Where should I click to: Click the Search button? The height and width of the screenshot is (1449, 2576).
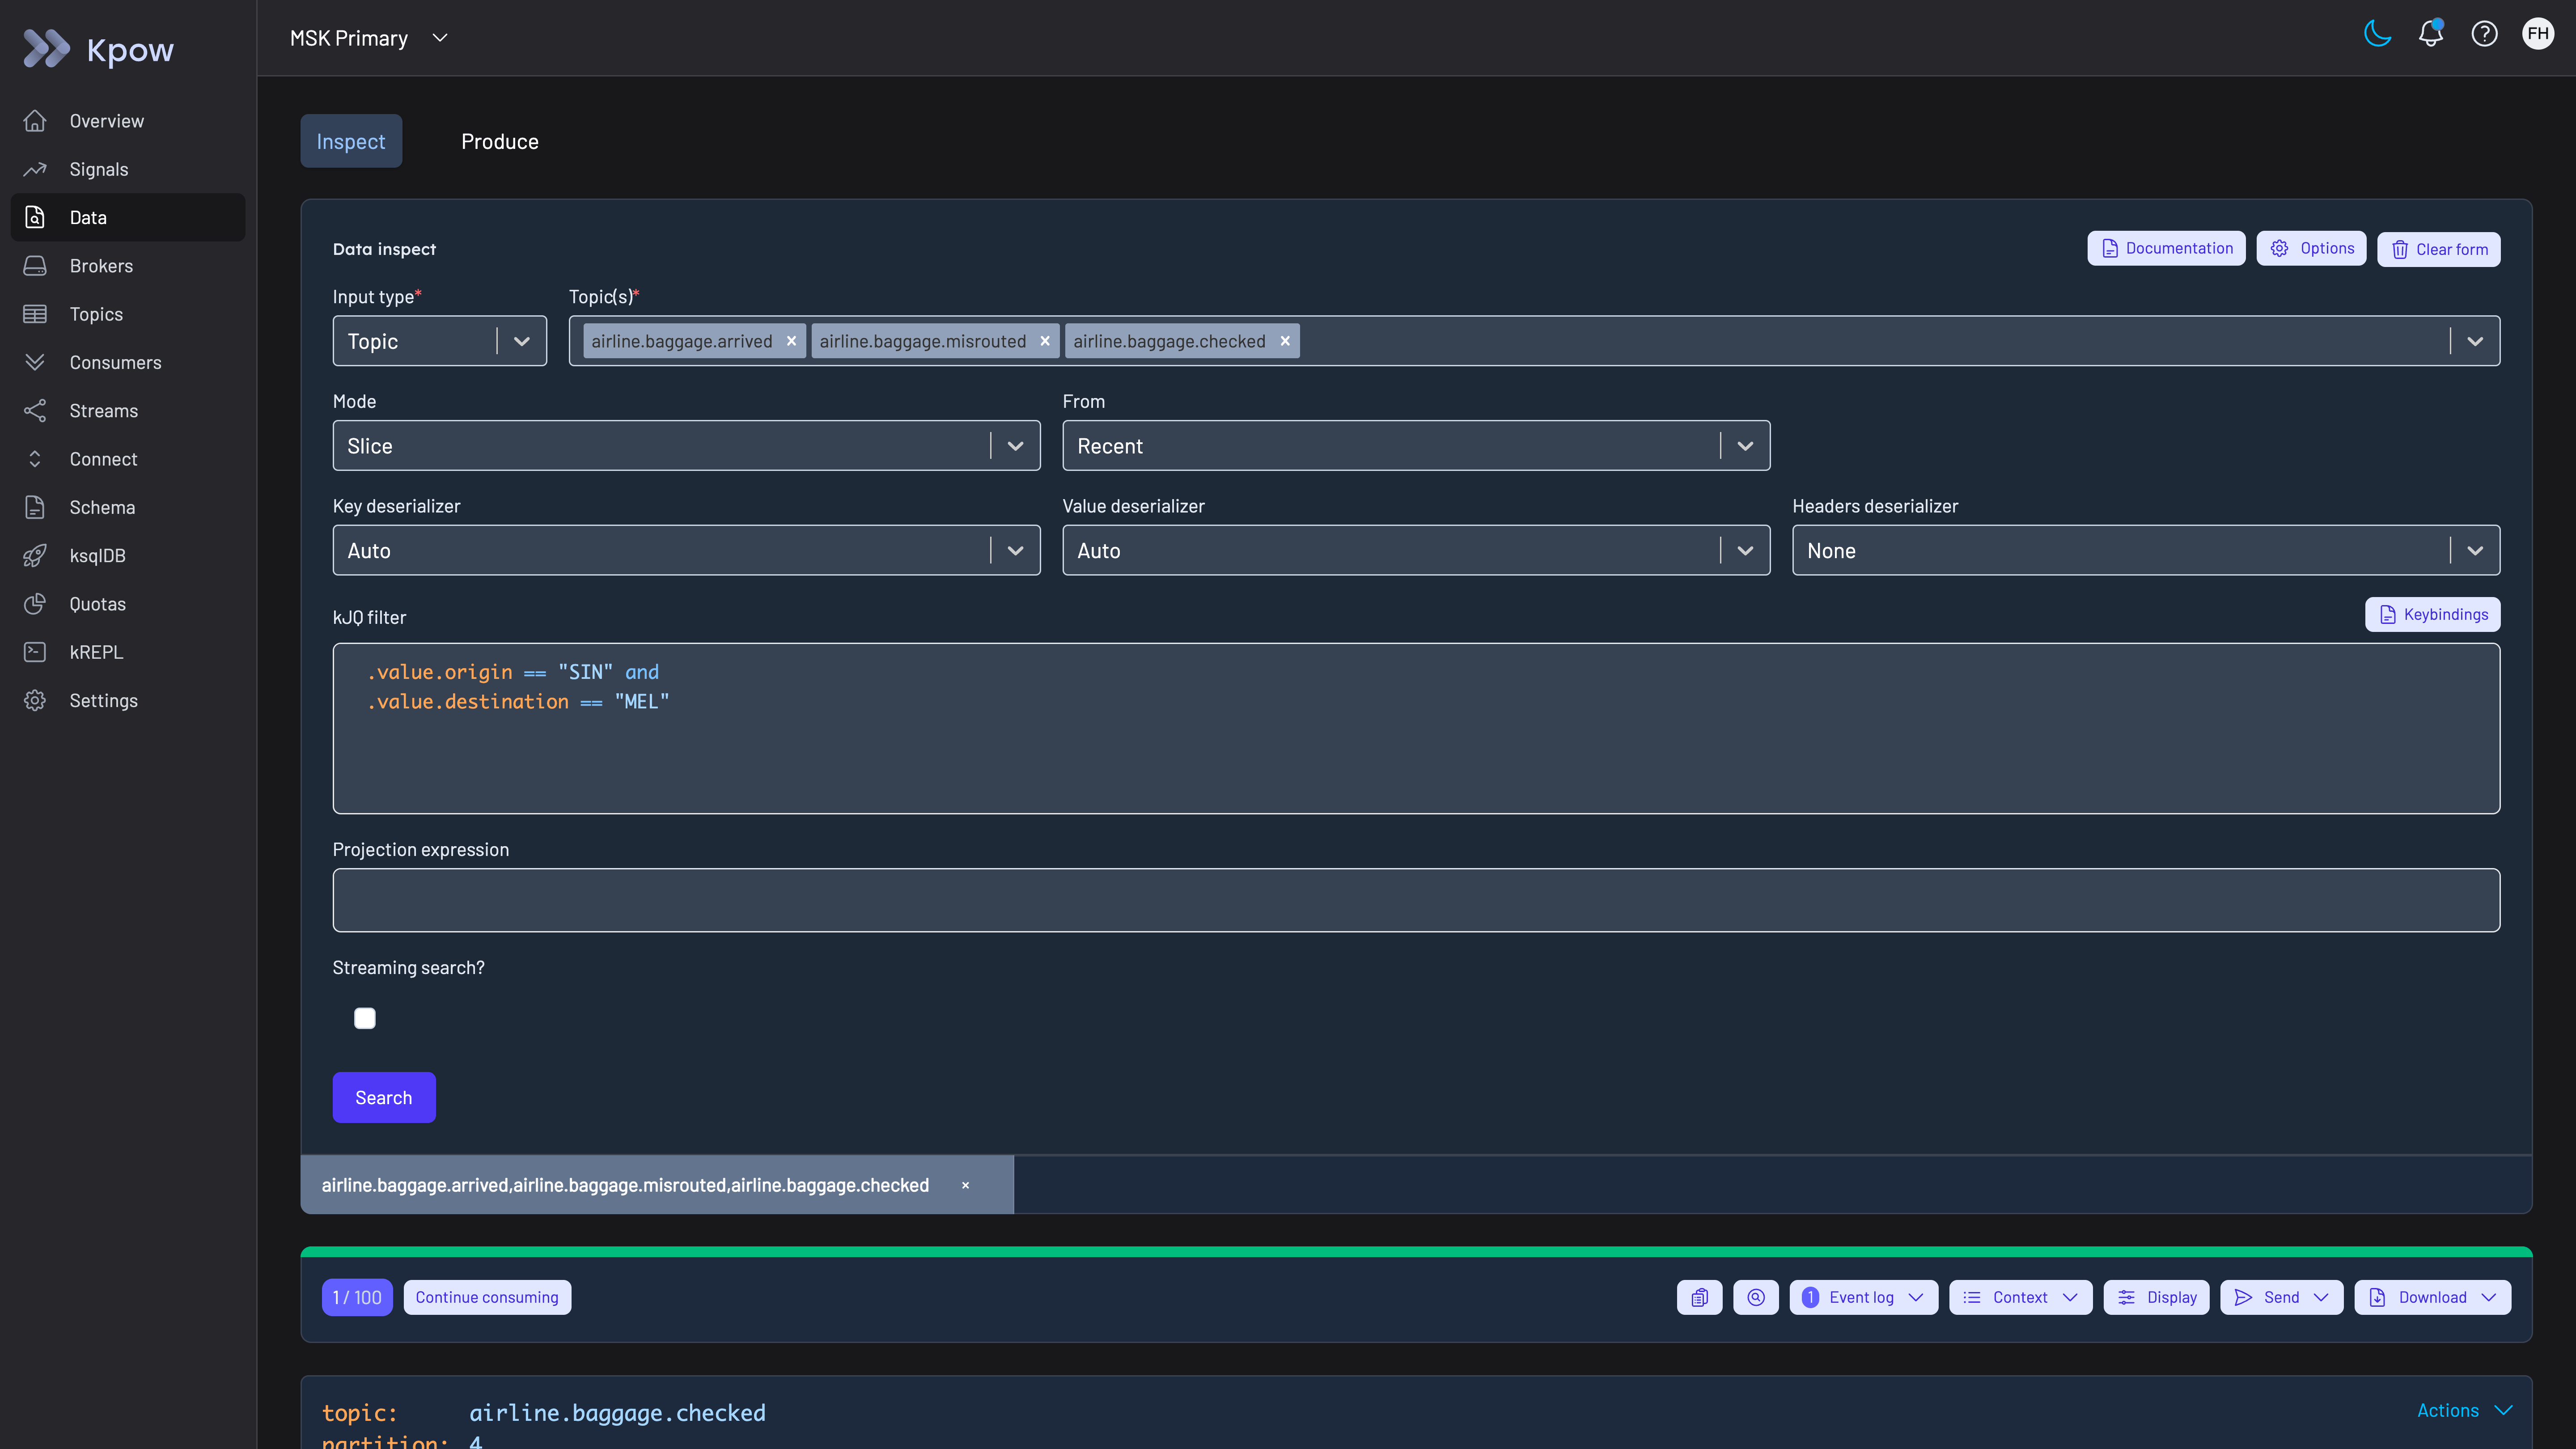tap(384, 1097)
